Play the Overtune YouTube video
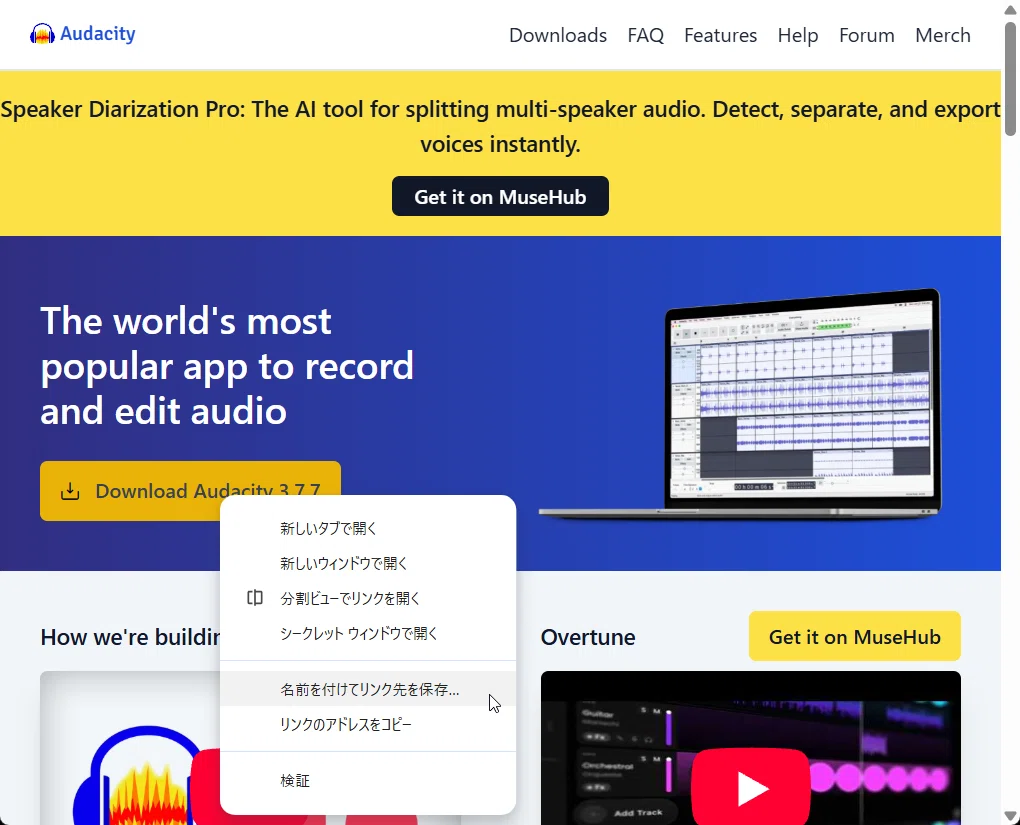Viewport: 1020px width, 825px height. pos(751,788)
